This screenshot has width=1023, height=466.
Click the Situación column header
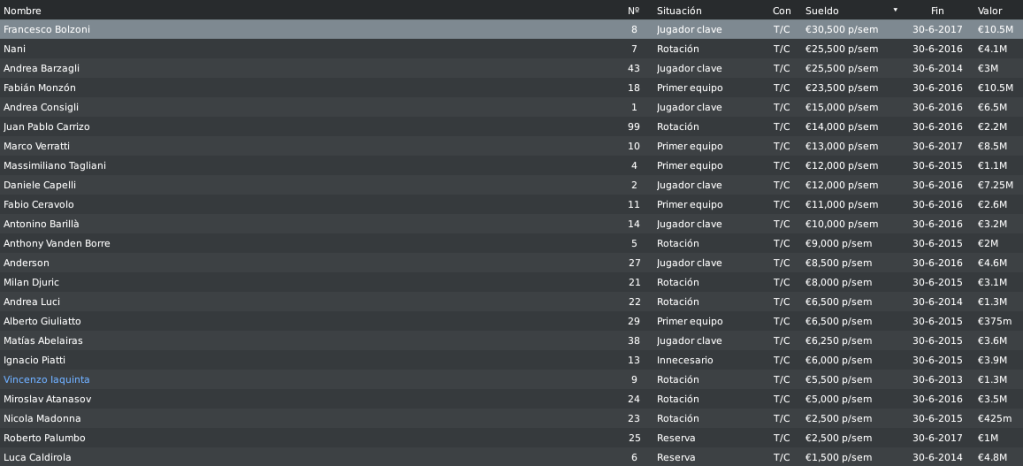(679, 11)
